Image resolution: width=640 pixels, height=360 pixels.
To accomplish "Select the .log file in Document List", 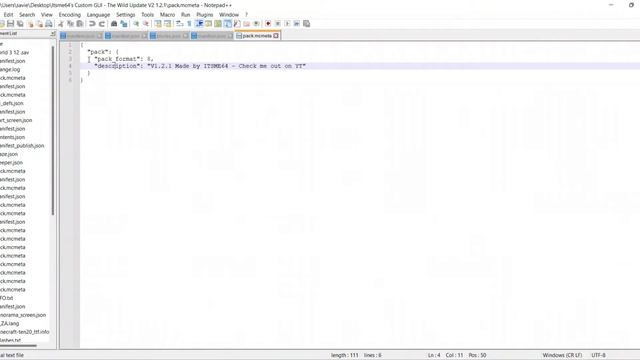I will (x=10, y=69).
